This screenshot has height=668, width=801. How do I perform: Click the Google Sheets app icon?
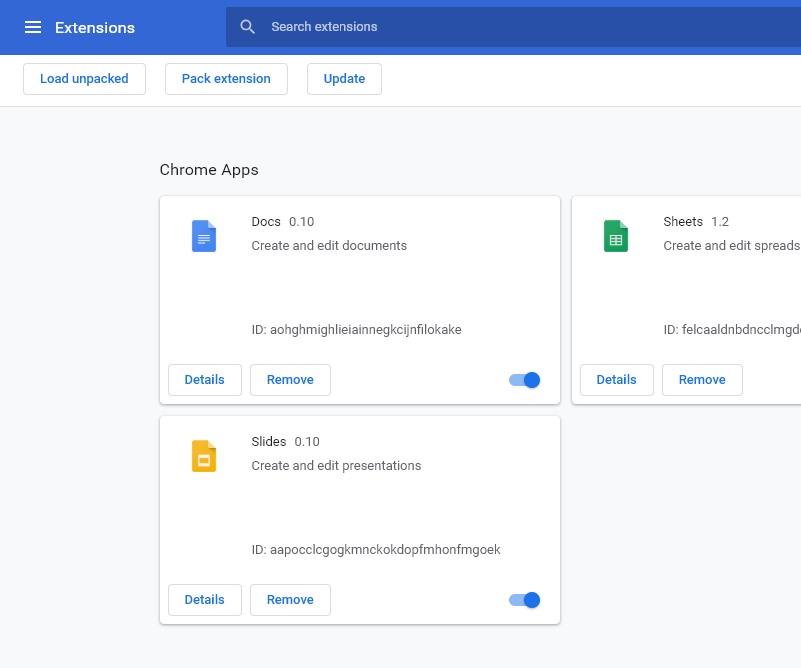pos(615,235)
